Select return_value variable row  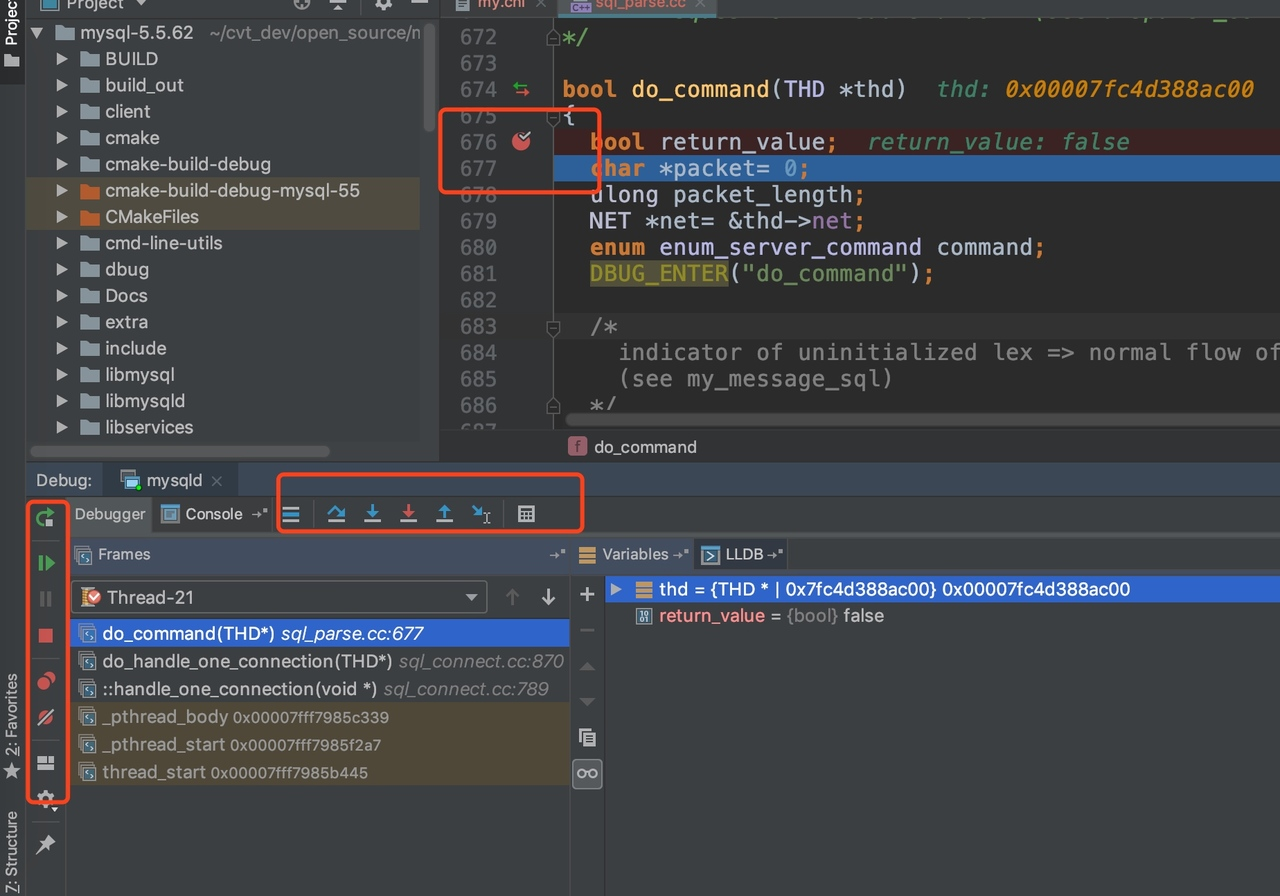coord(942,616)
